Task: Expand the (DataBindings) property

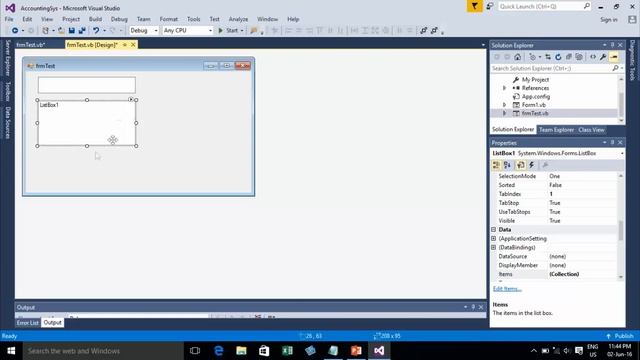Action: point(493,248)
